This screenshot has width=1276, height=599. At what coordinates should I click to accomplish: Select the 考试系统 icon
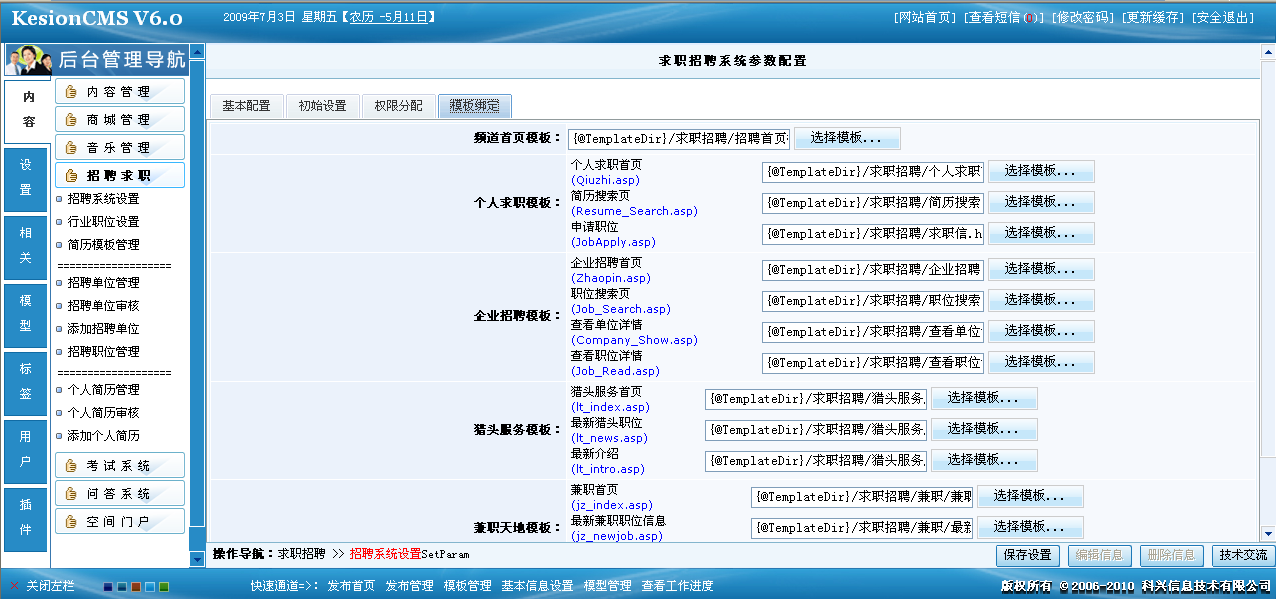[x=73, y=464]
